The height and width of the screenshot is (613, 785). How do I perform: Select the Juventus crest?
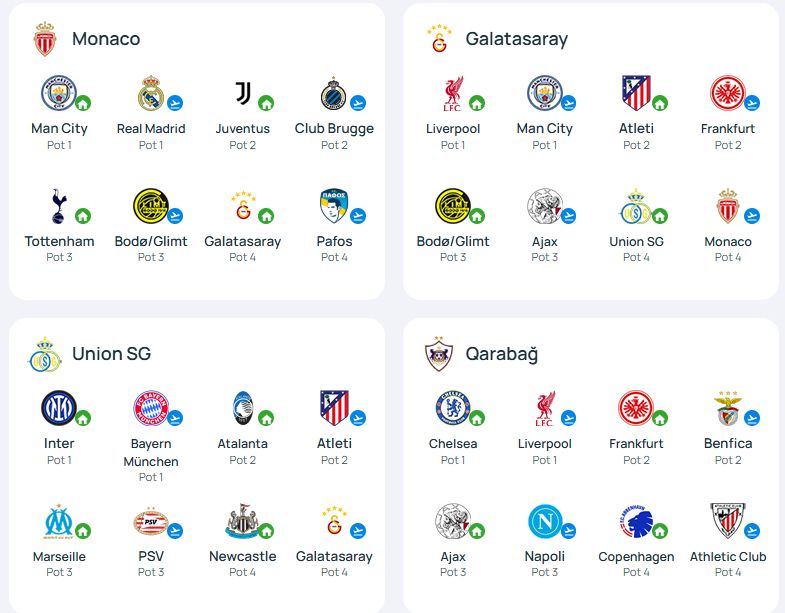coord(241,93)
